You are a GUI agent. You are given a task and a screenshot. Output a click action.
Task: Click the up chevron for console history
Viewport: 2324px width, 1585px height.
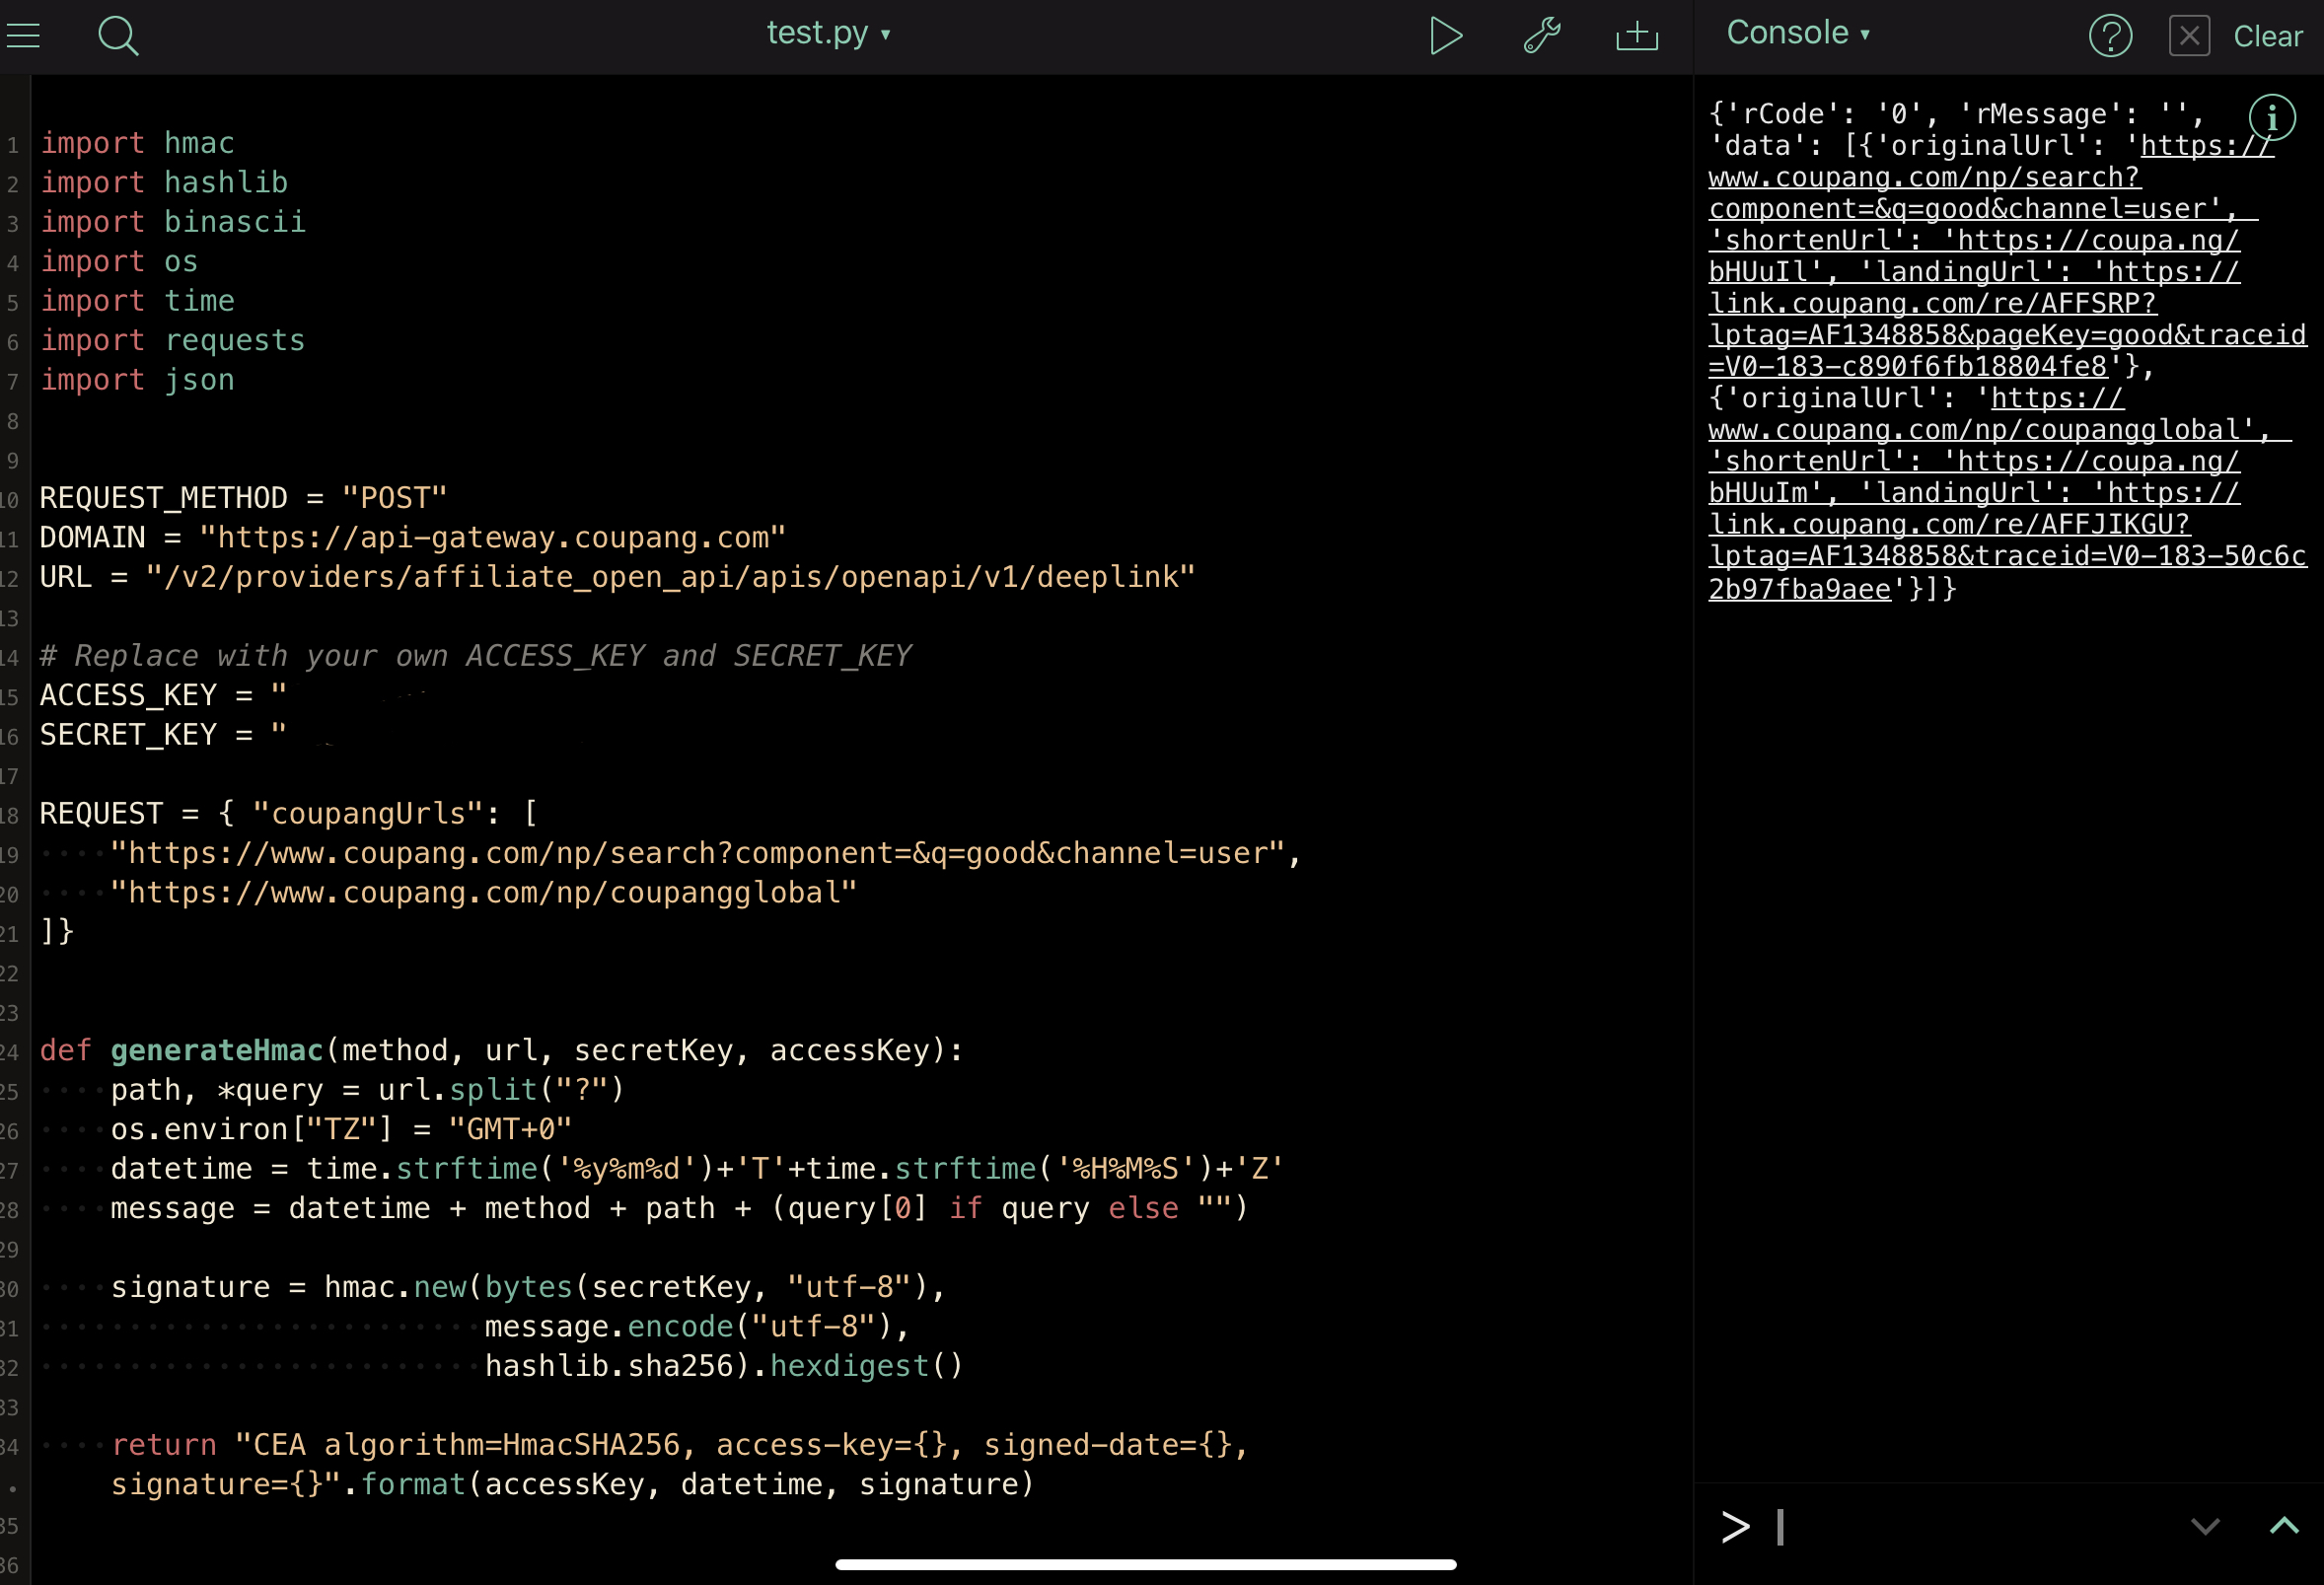coord(2284,1526)
